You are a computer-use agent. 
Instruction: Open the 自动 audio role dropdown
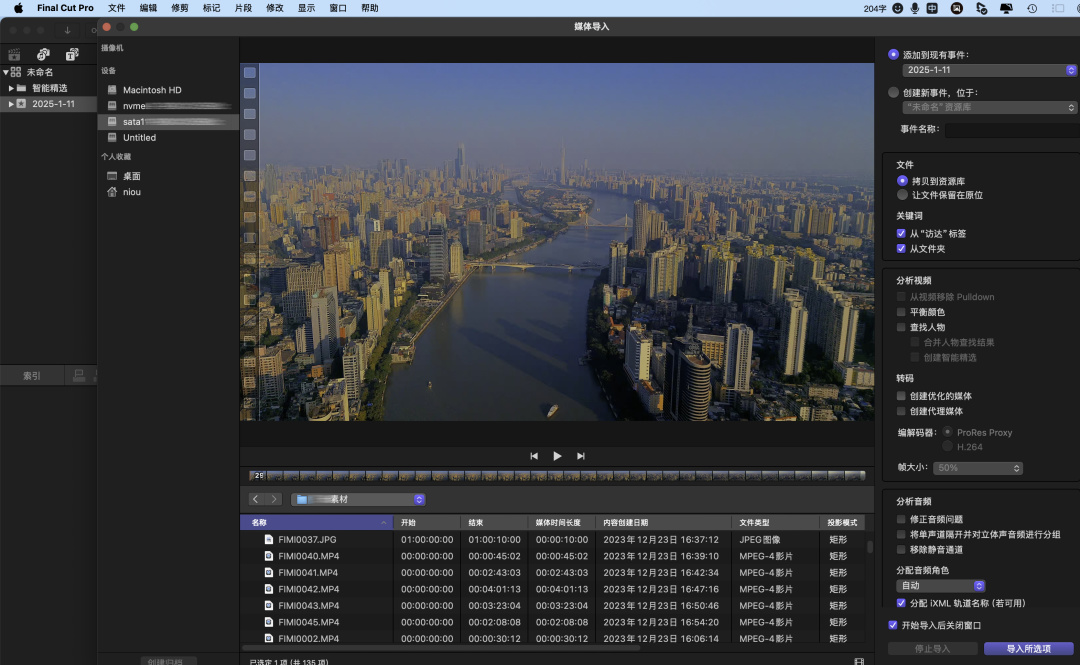941,586
